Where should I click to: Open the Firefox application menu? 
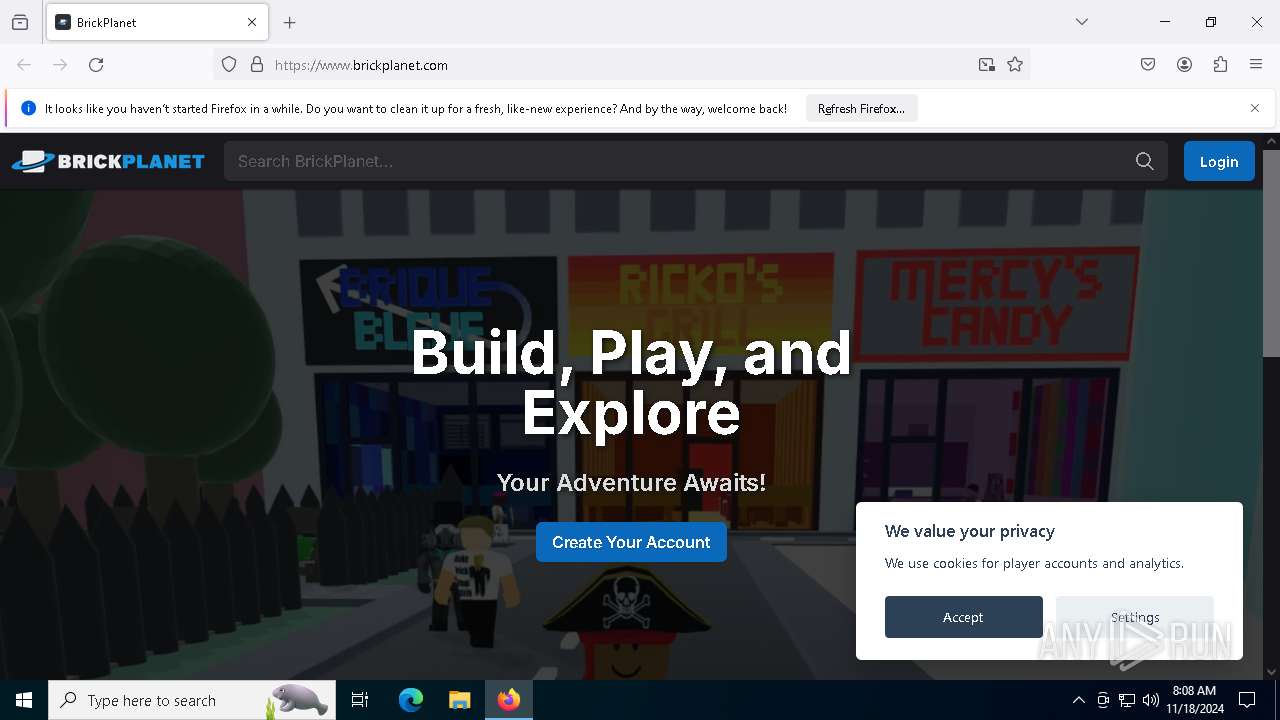(x=1256, y=65)
